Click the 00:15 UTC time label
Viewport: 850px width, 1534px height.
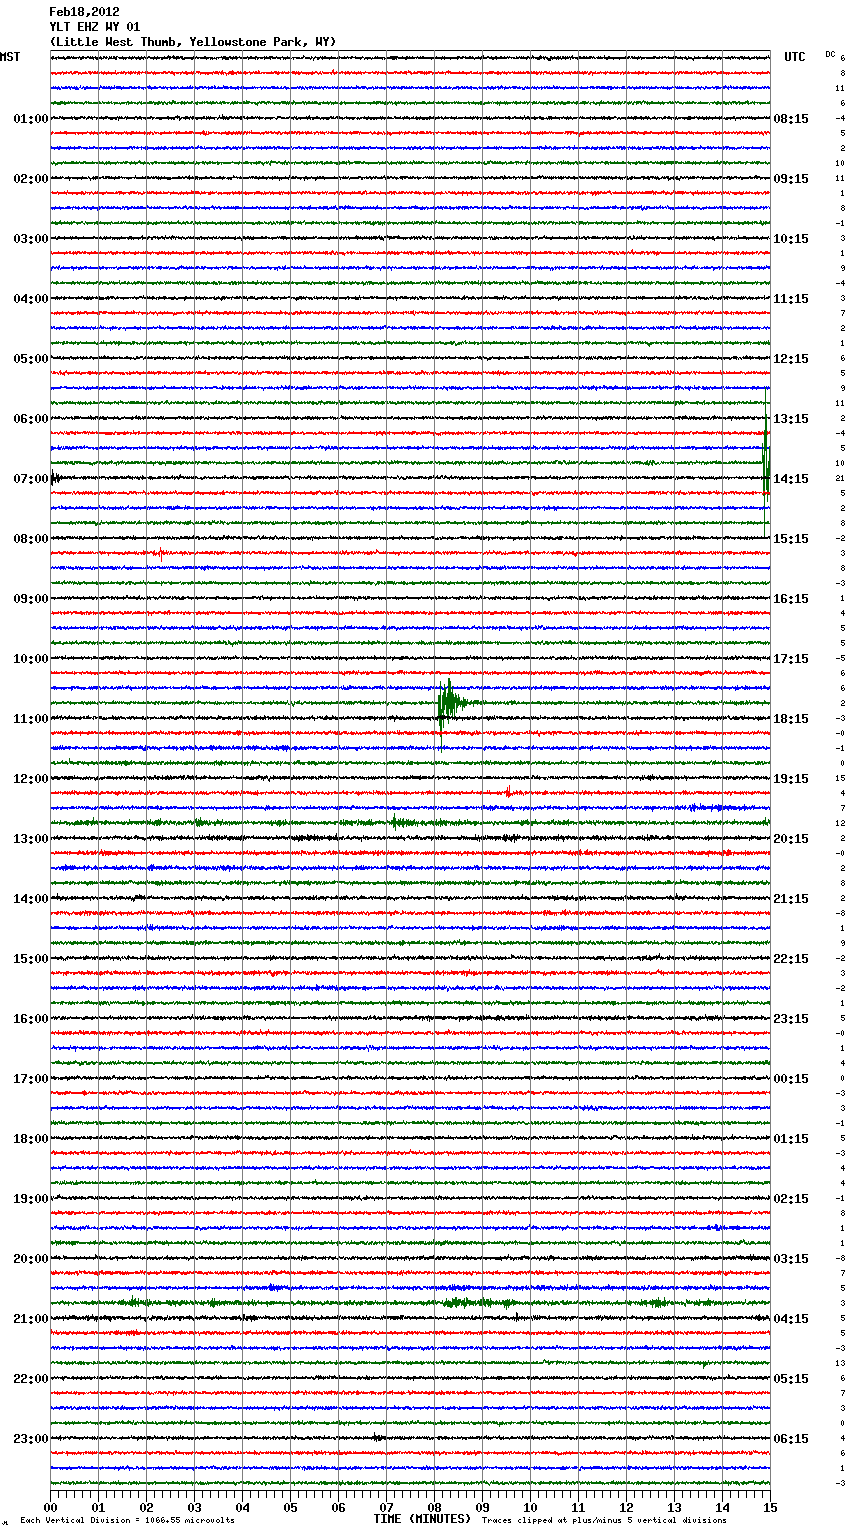tap(791, 1079)
